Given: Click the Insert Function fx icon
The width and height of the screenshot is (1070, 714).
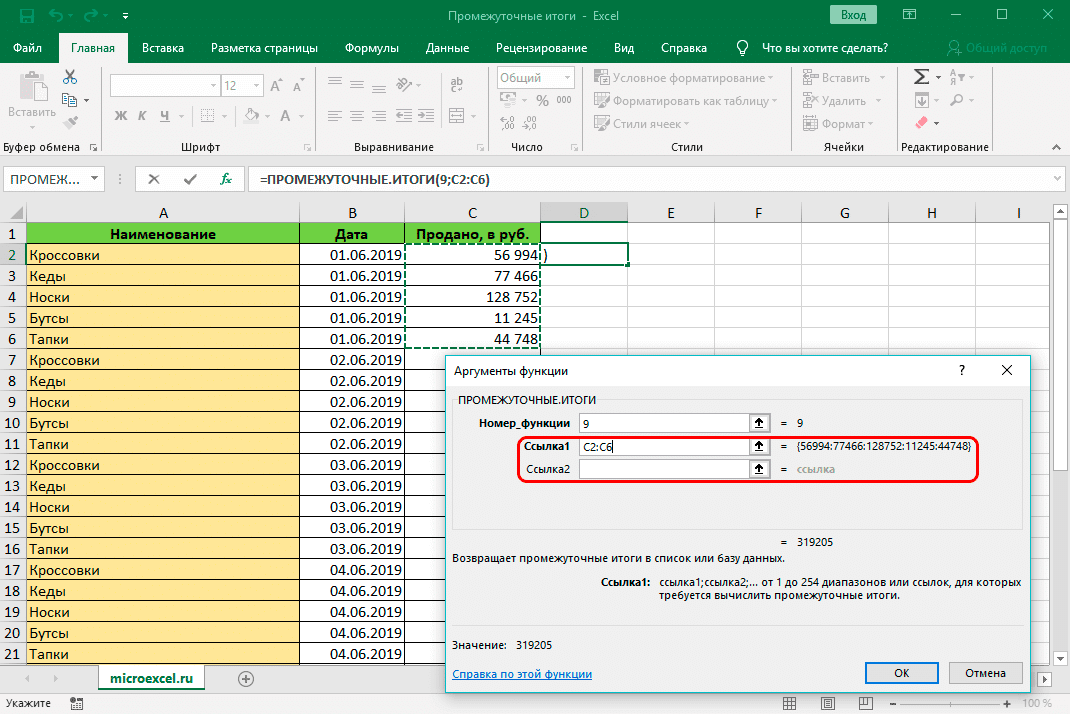Looking at the screenshot, I should (x=227, y=179).
